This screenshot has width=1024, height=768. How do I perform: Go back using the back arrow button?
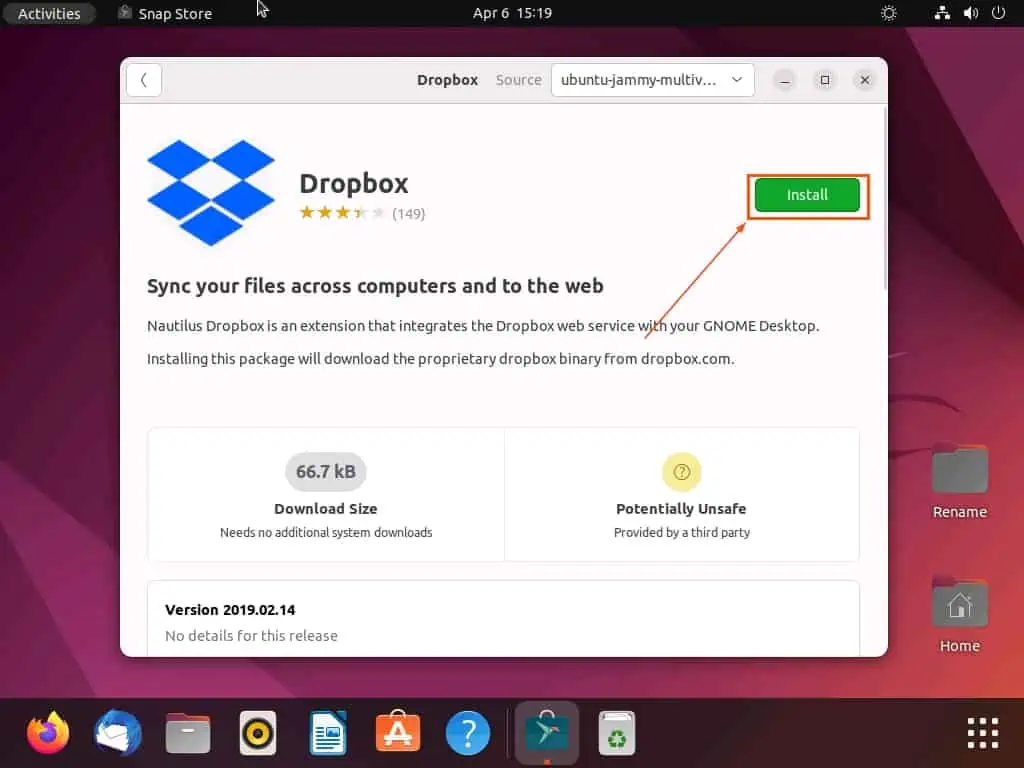click(143, 80)
